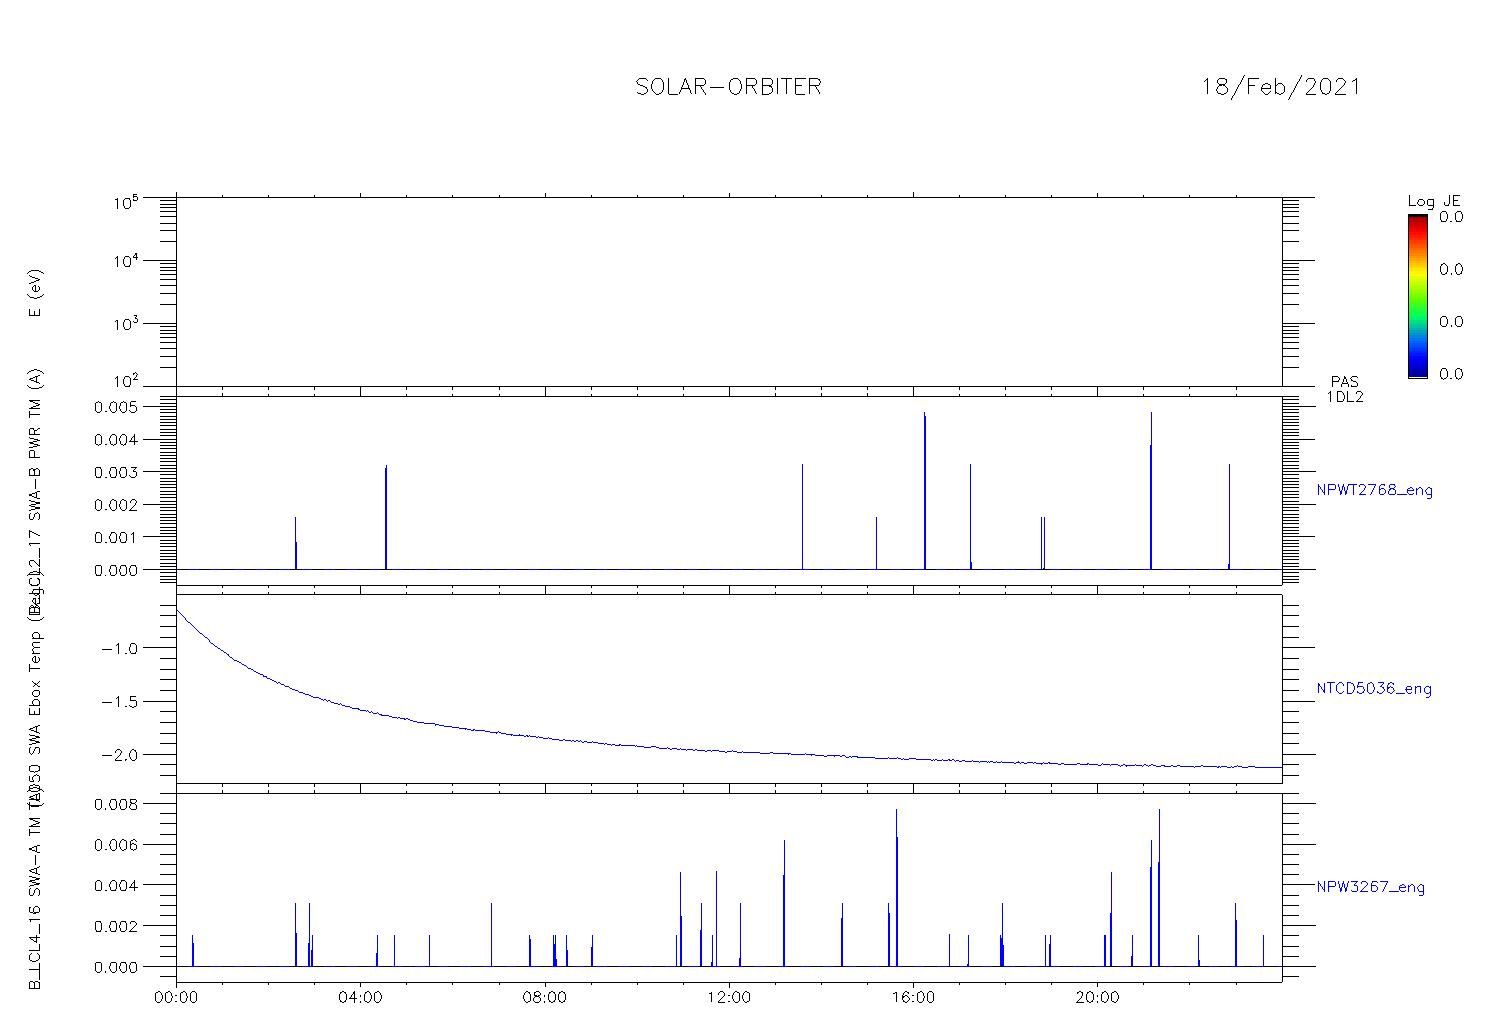Click the 00:00 time axis tick label

[177, 997]
